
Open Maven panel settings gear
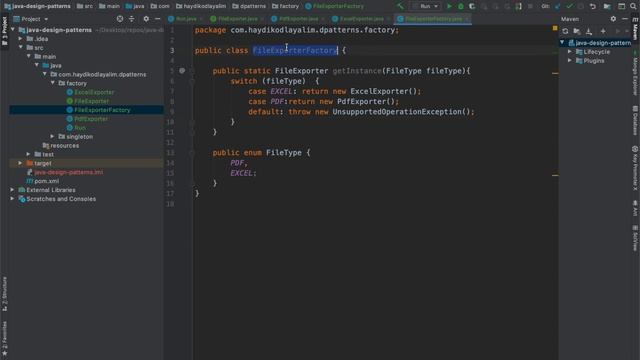click(613, 19)
